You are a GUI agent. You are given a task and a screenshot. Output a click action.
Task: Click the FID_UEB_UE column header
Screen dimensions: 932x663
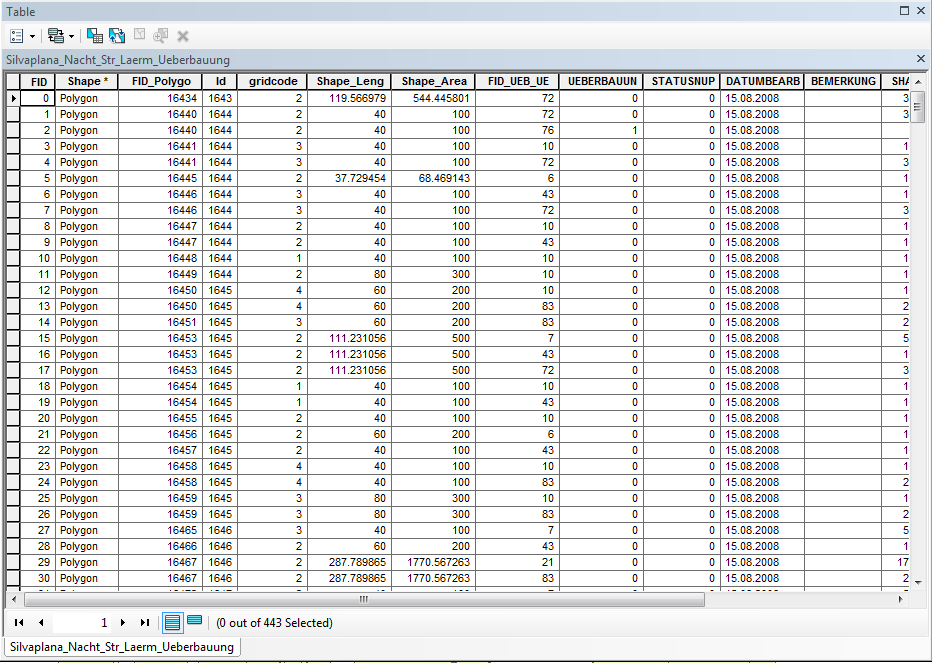click(x=517, y=81)
